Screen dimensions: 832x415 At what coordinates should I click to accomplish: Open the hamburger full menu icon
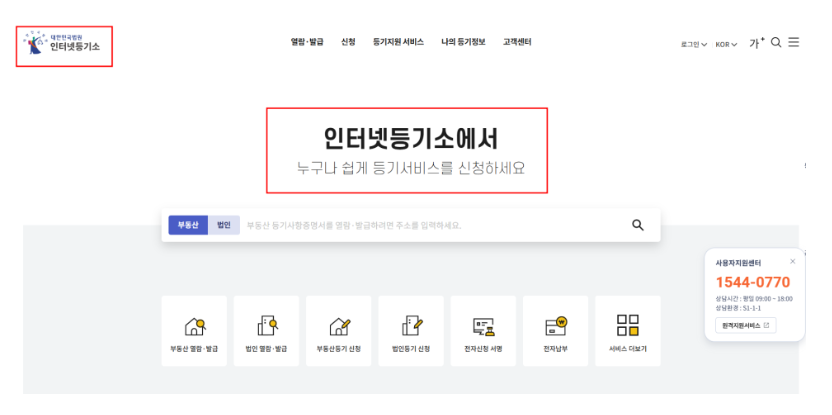[x=793, y=42]
